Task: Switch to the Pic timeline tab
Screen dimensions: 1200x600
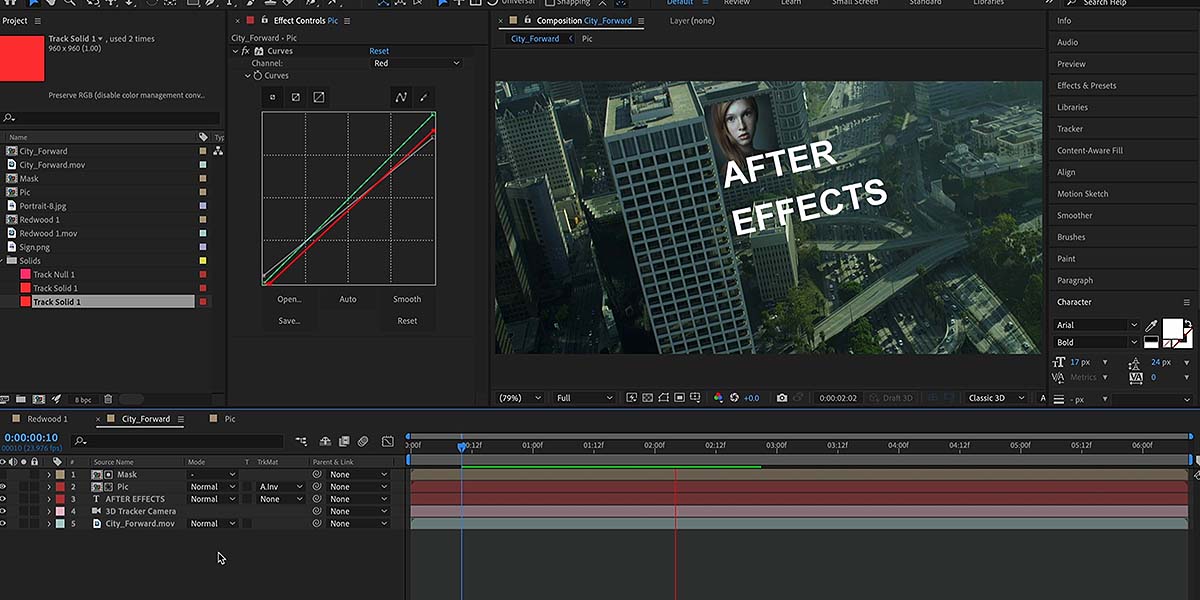Action: click(x=230, y=419)
